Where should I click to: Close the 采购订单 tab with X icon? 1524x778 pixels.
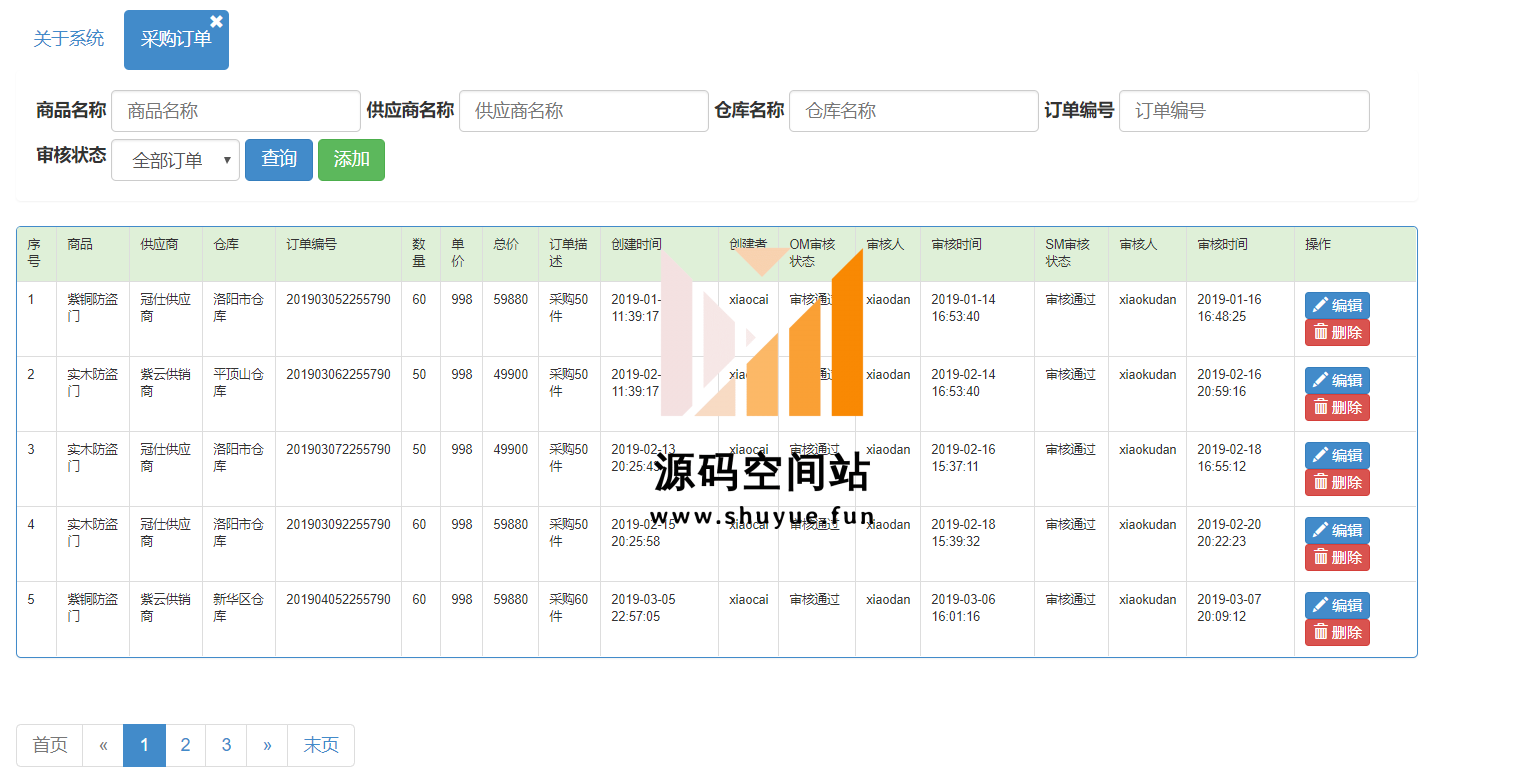(x=216, y=21)
